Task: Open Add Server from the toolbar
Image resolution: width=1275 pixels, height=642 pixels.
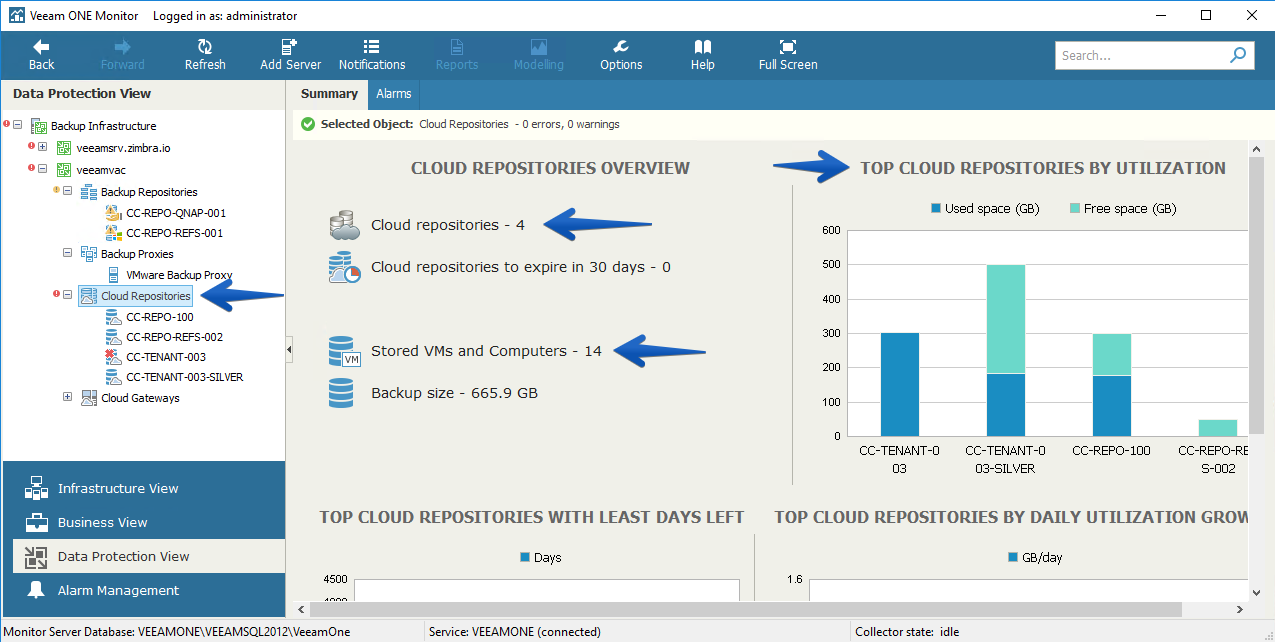Action: tap(290, 47)
